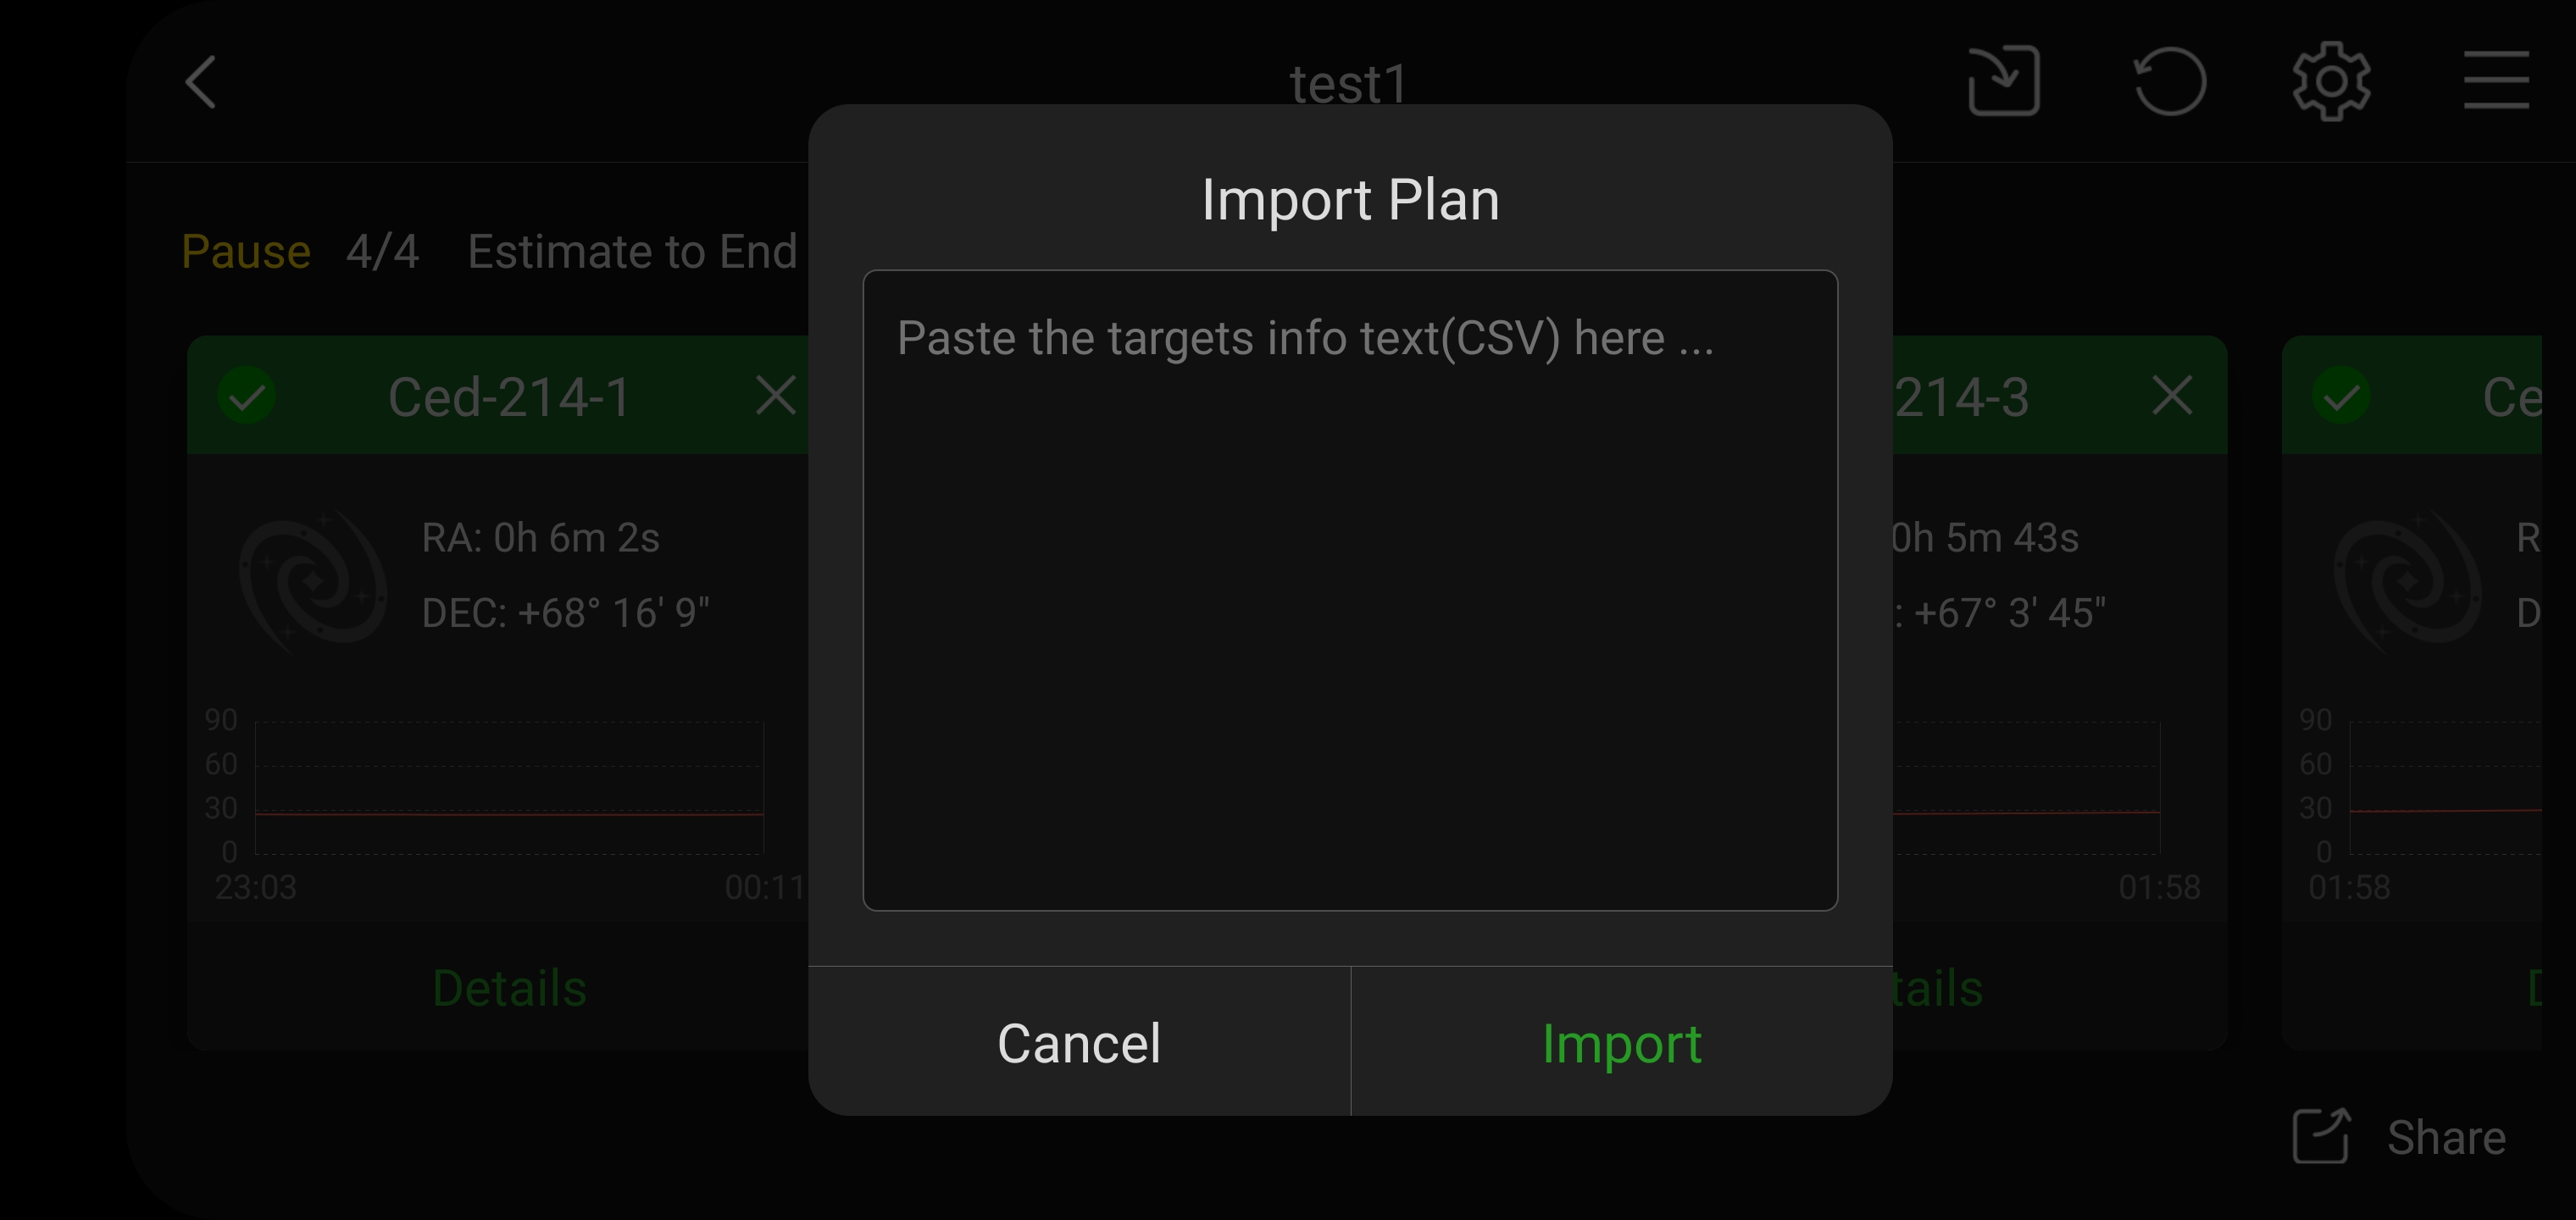The width and height of the screenshot is (2576, 1220).
Task: Remove the Ced-214-1 target
Action: (x=775, y=396)
